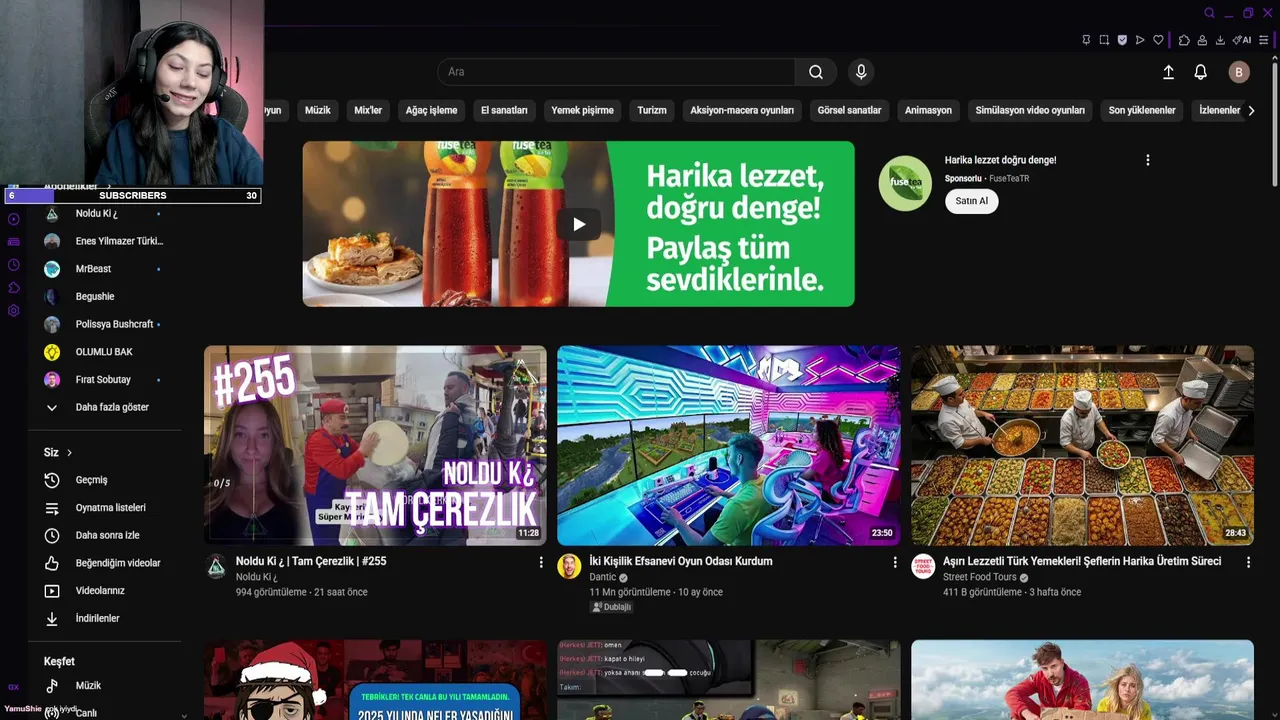Image resolution: width=1280 pixels, height=720 pixels.
Task: Play the FuseTea ad video
Action: (x=579, y=224)
